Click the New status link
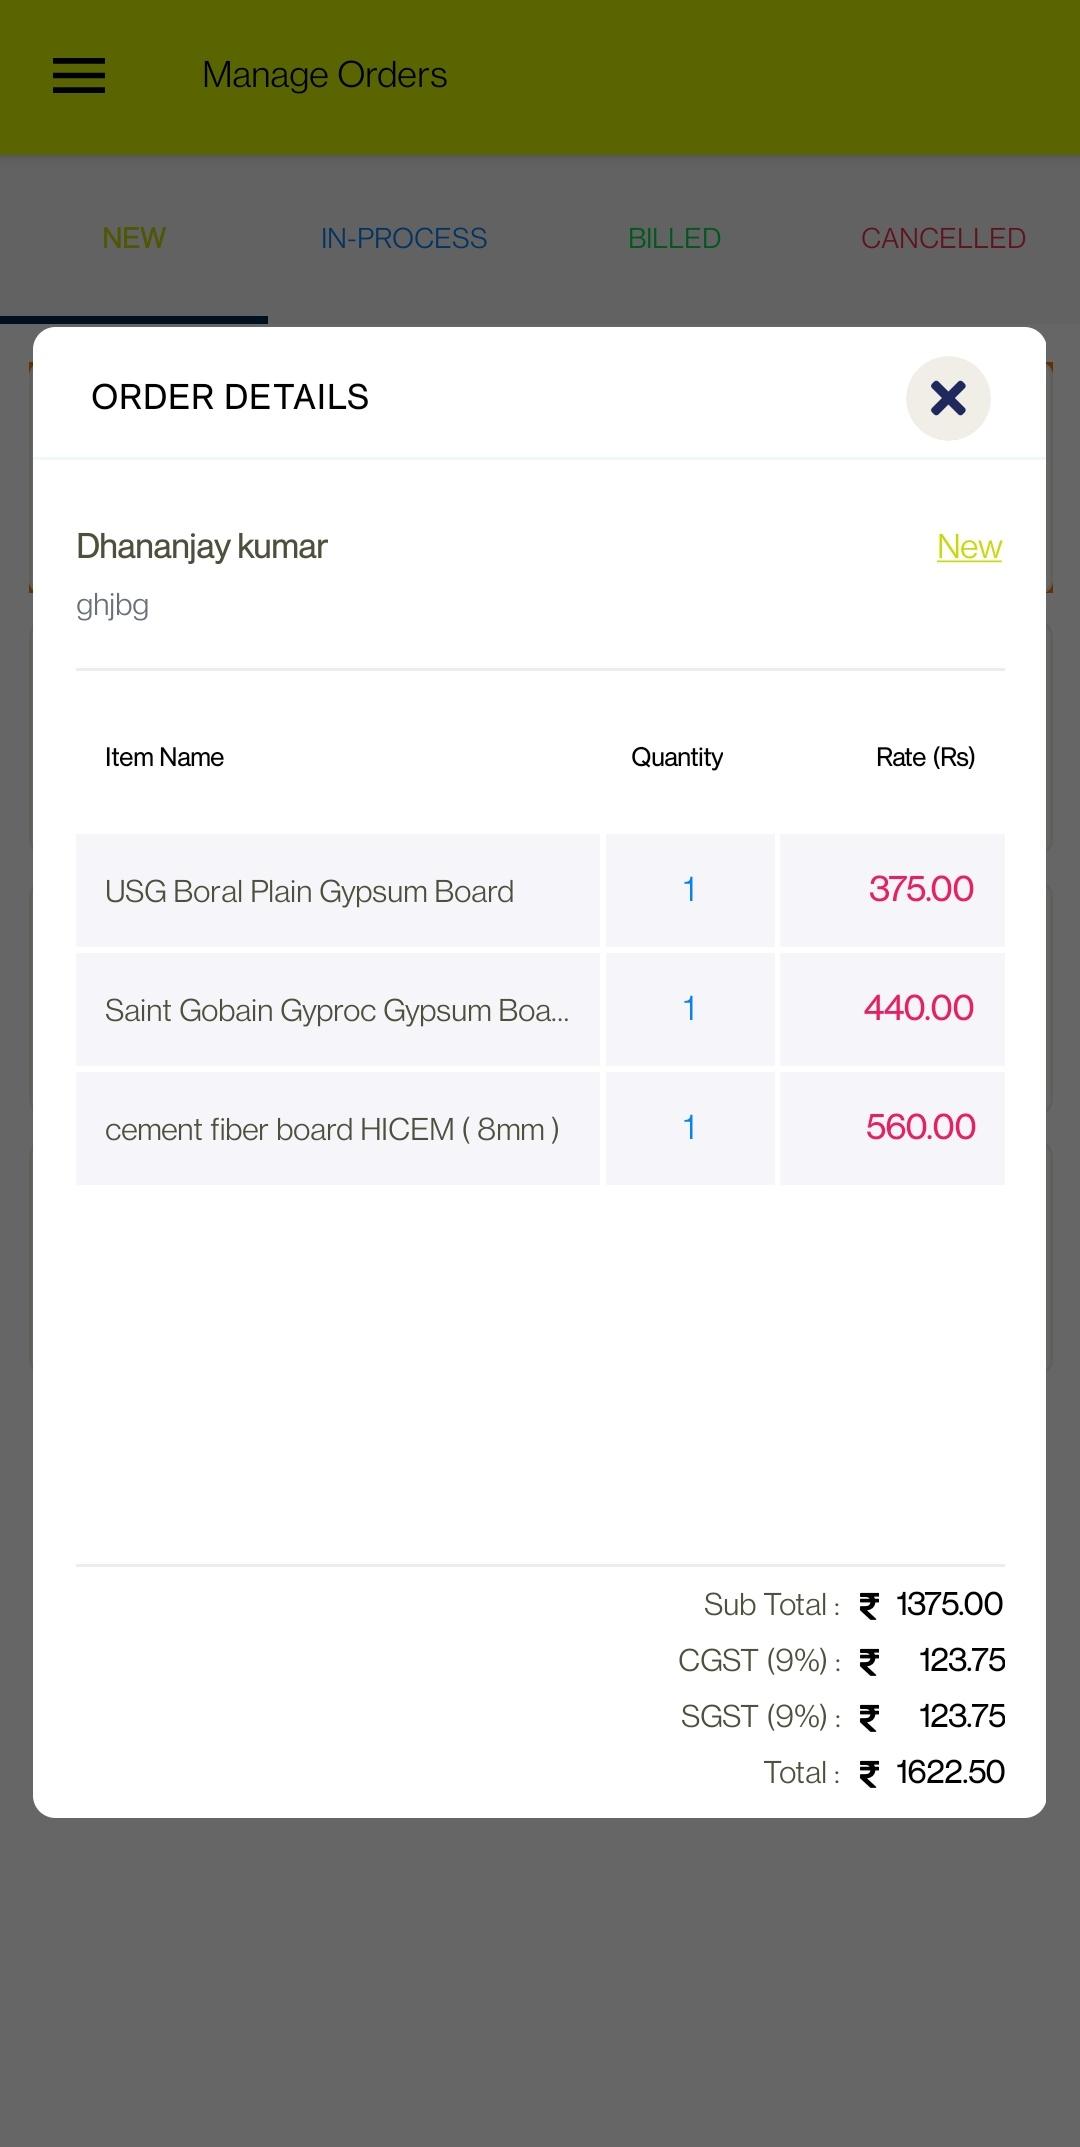Image resolution: width=1080 pixels, height=2147 pixels. [969, 547]
